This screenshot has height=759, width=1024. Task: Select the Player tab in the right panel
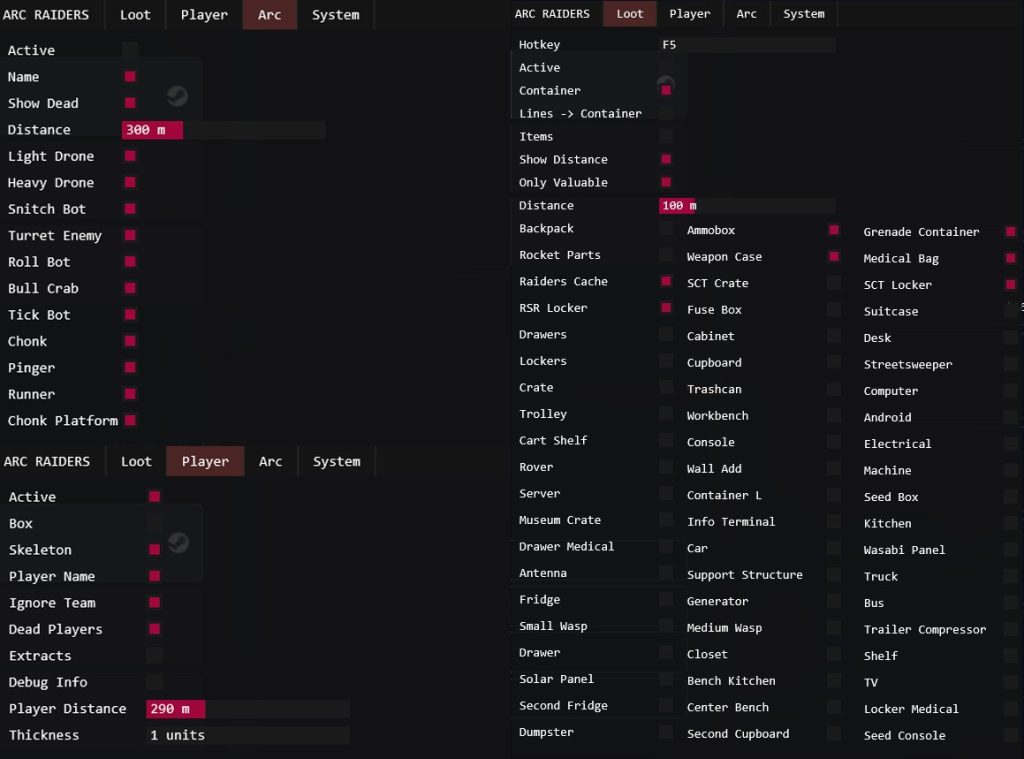coord(689,14)
